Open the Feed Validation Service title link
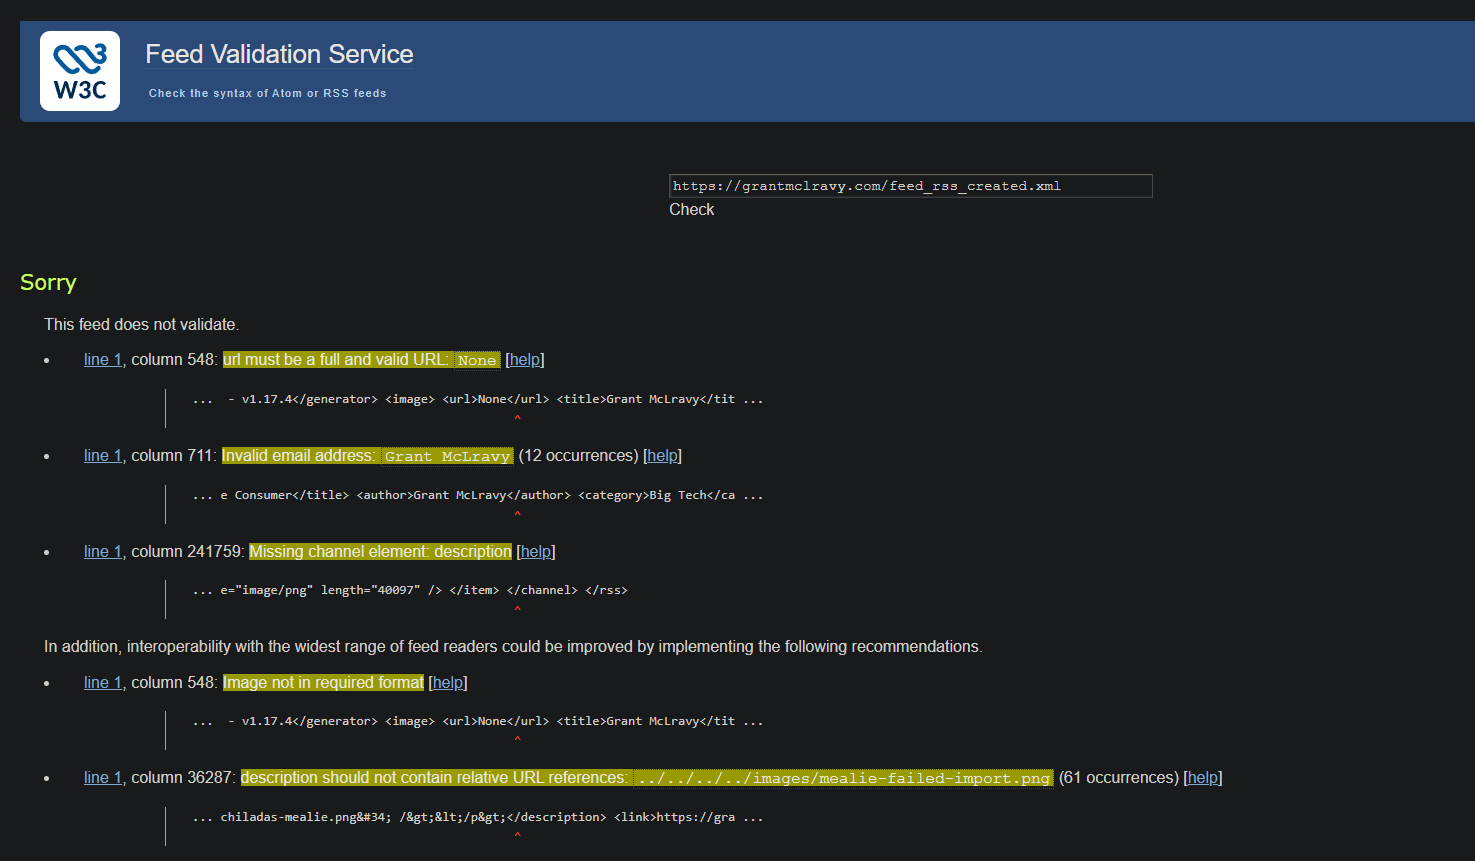 pyautogui.click(x=279, y=54)
